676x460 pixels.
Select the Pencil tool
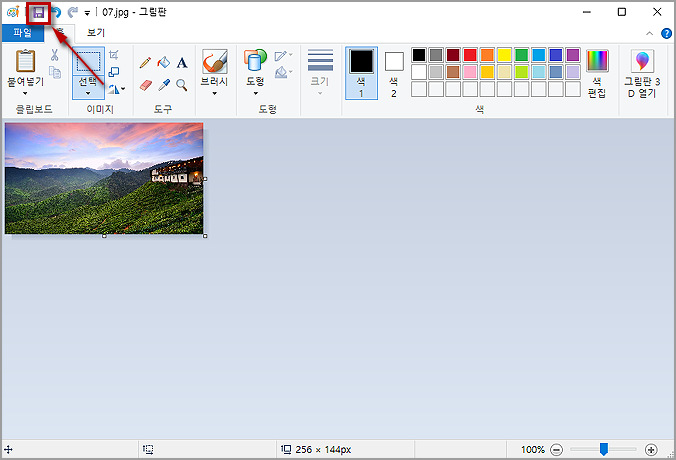145,63
